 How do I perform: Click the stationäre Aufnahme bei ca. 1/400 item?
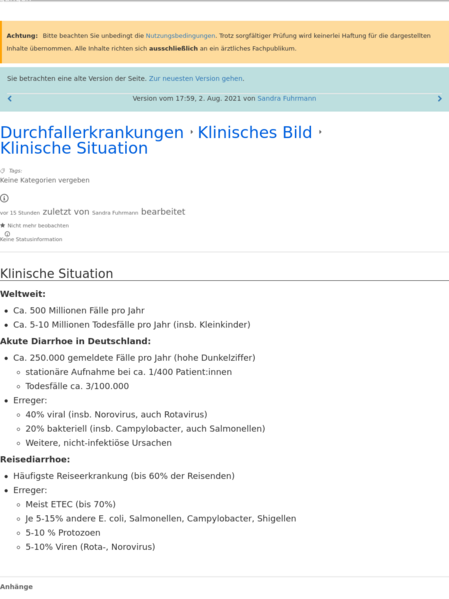click(x=128, y=372)
